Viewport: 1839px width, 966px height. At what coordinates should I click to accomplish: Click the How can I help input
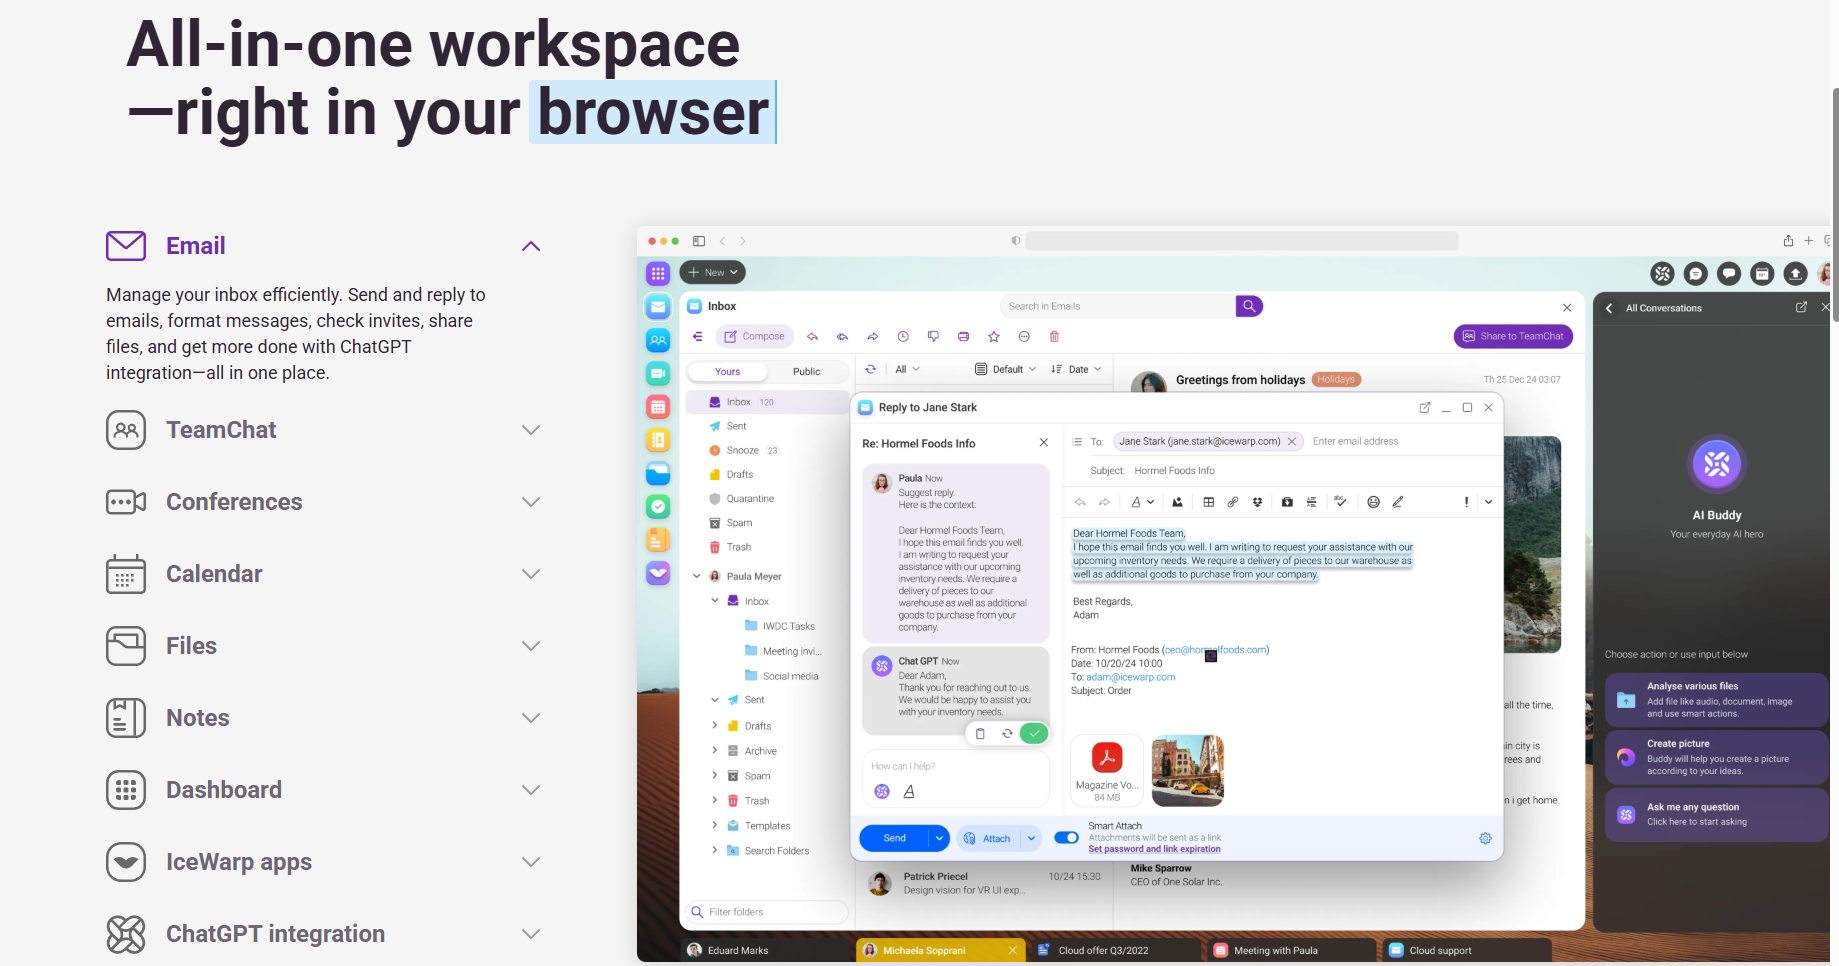pos(954,766)
